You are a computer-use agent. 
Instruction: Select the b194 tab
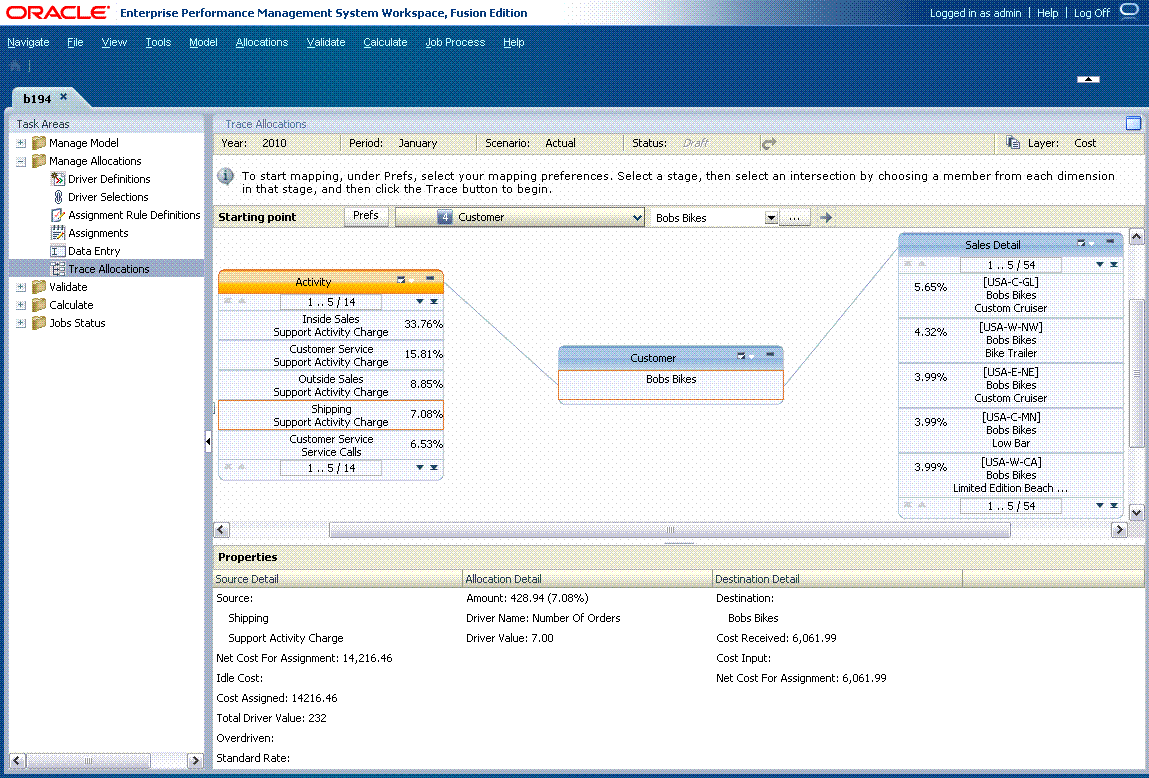37,97
